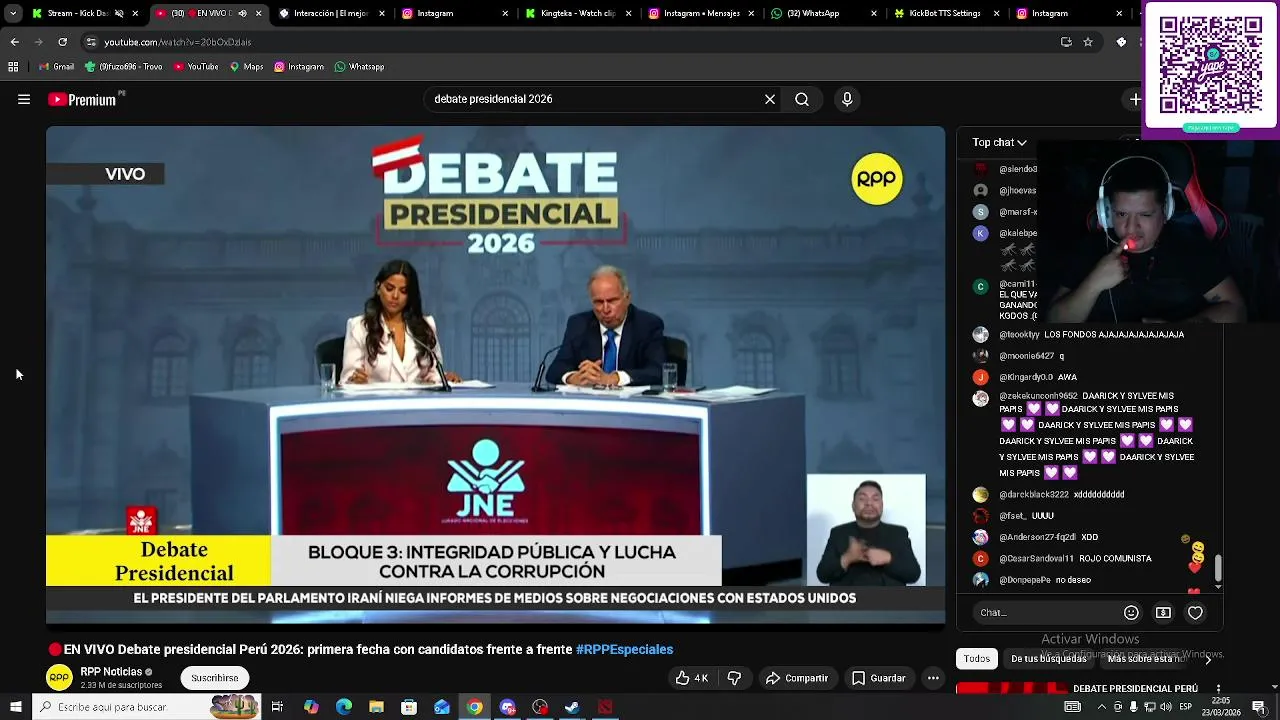
Task: Dislike the video with the thumbs down
Action: [734, 678]
